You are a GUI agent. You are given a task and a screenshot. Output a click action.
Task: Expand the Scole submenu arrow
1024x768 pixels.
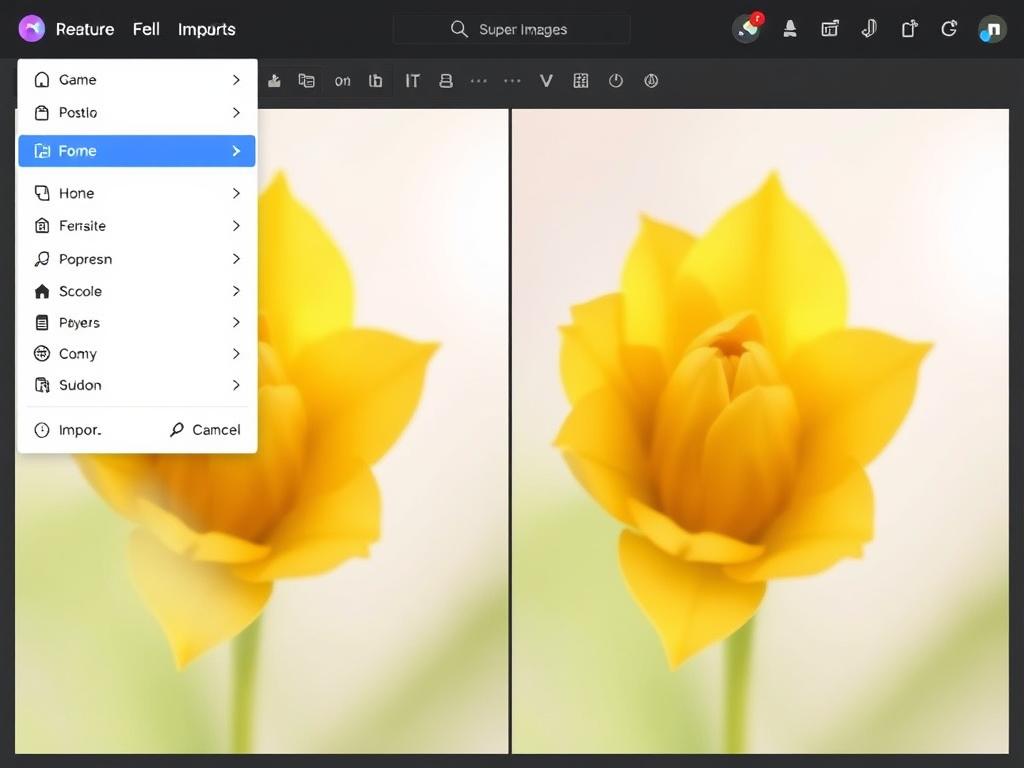click(236, 291)
